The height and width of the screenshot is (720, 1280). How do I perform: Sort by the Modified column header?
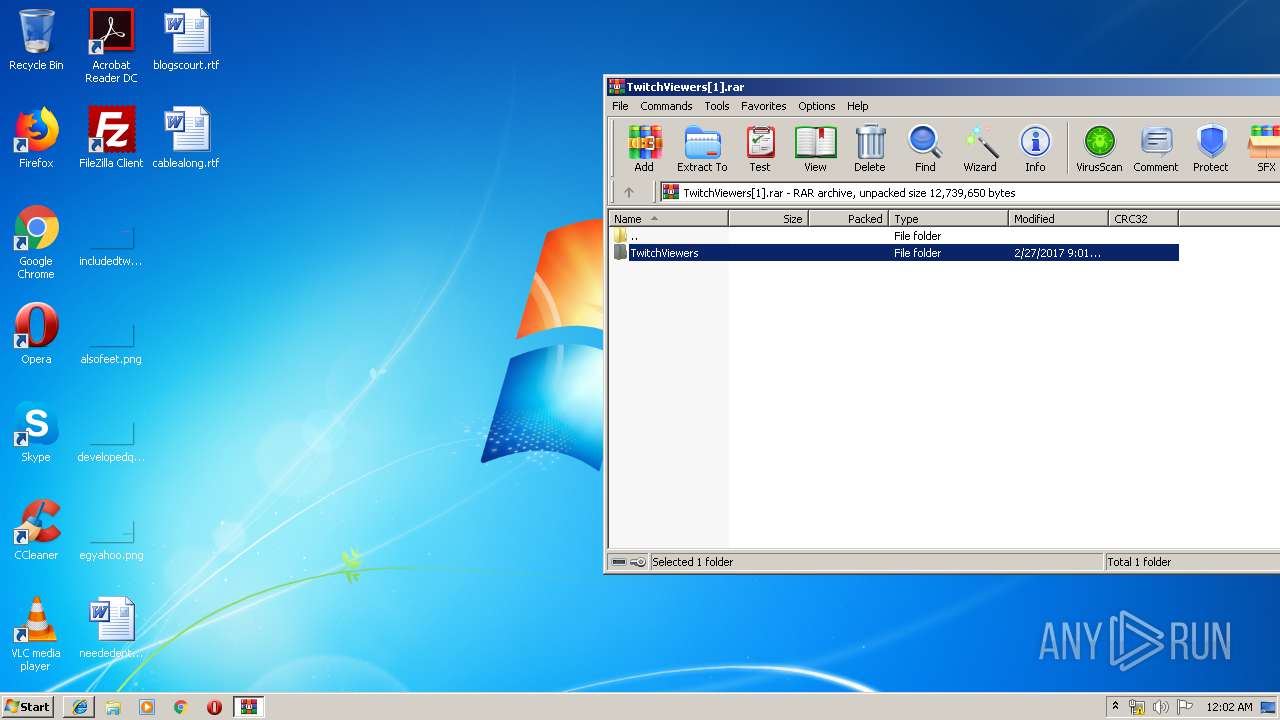tap(1059, 218)
